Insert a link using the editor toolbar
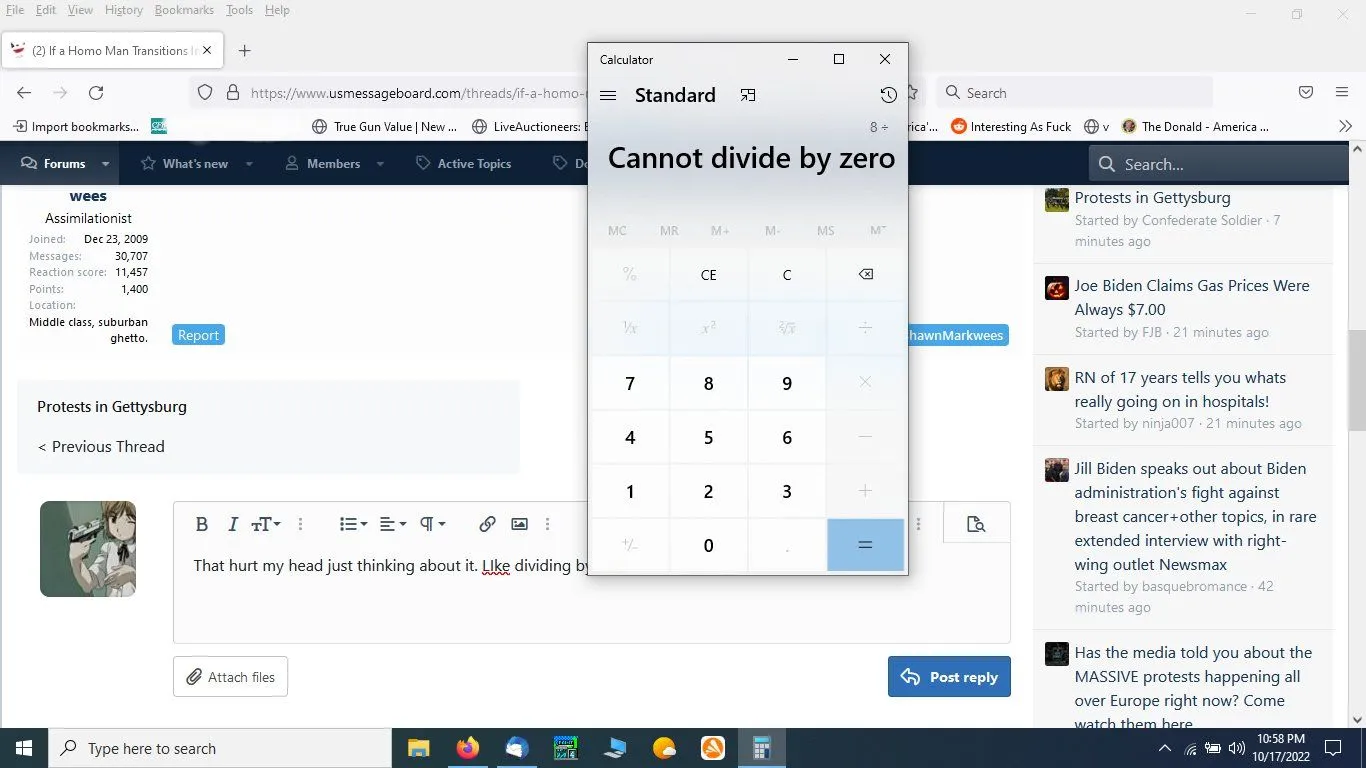1366x768 pixels. tap(487, 524)
